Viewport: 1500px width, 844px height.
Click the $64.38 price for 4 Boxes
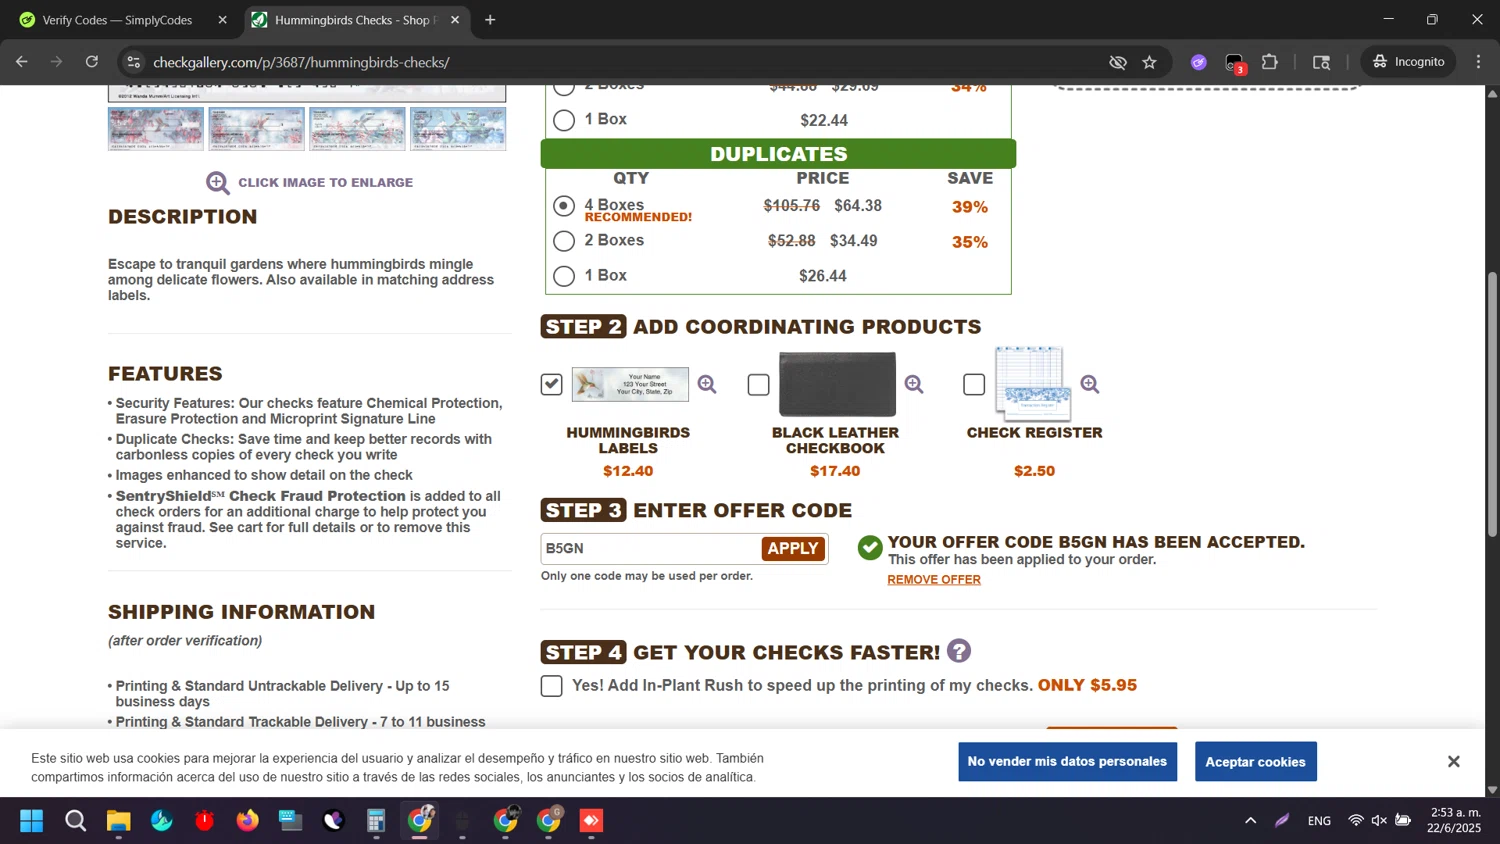(858, 206)
